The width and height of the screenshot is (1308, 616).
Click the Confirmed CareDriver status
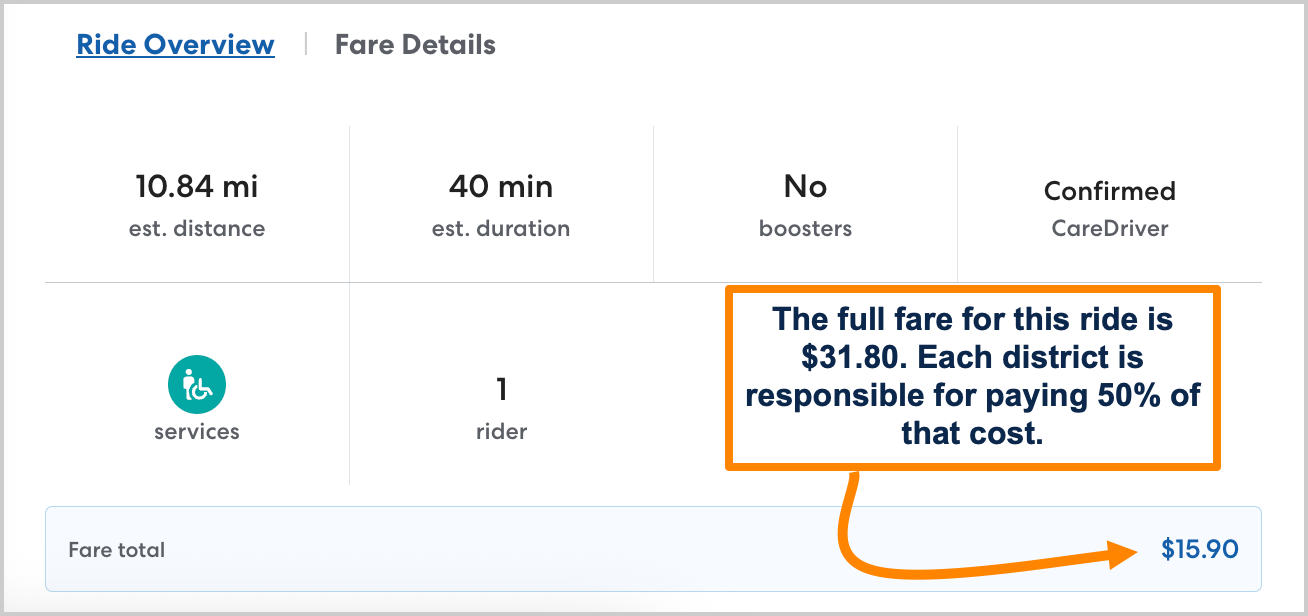[1109, 191]
